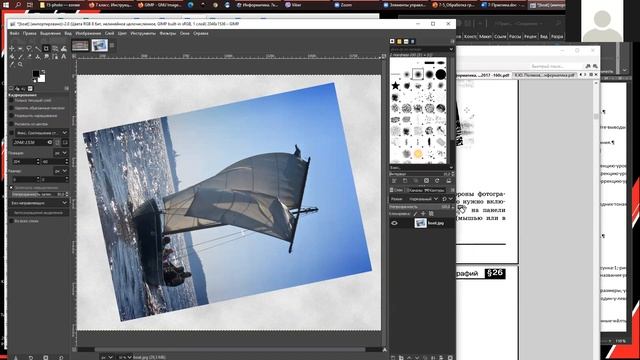Adjust the Highlight opacity slider
The image size is (640, 360).
coord(40,194)
